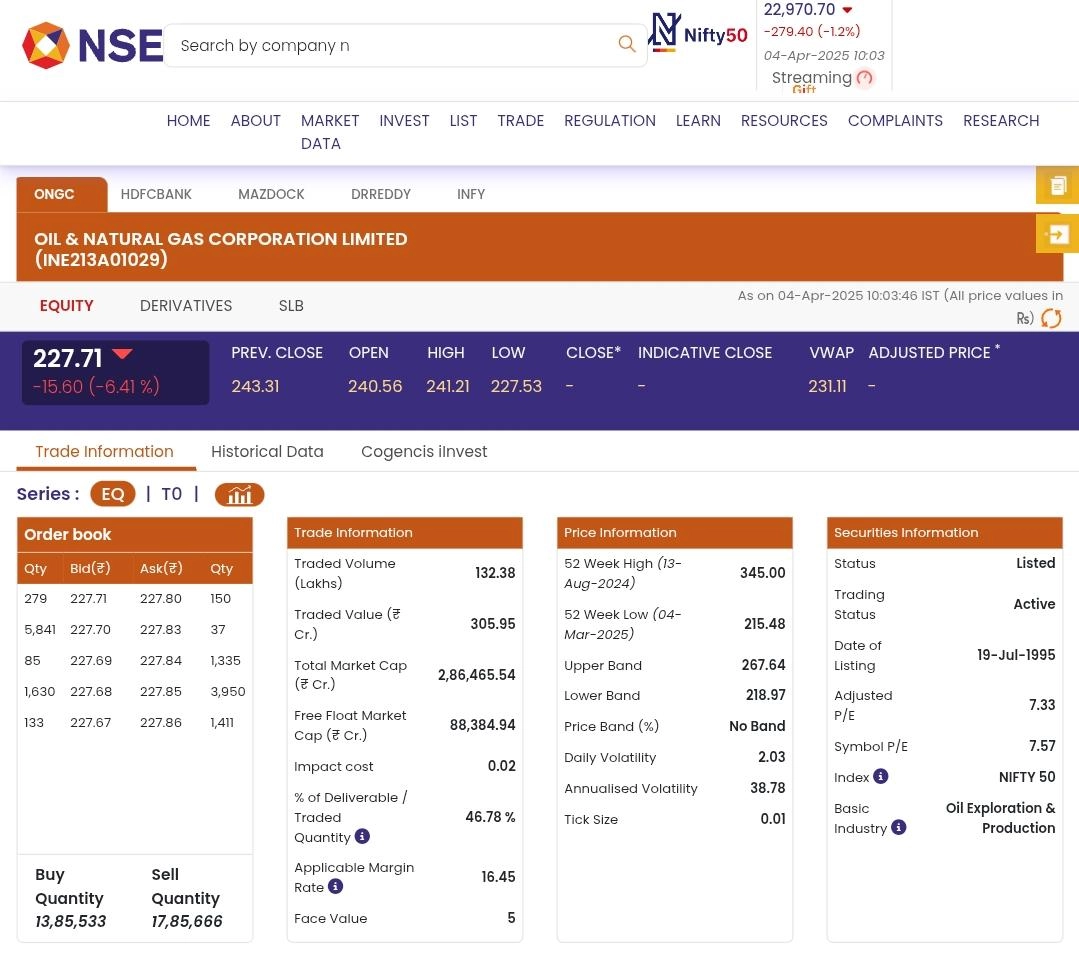The image size is (1079, 953).
Task: Switch to the HDFCBANK tab
Action: click(156, 194)
